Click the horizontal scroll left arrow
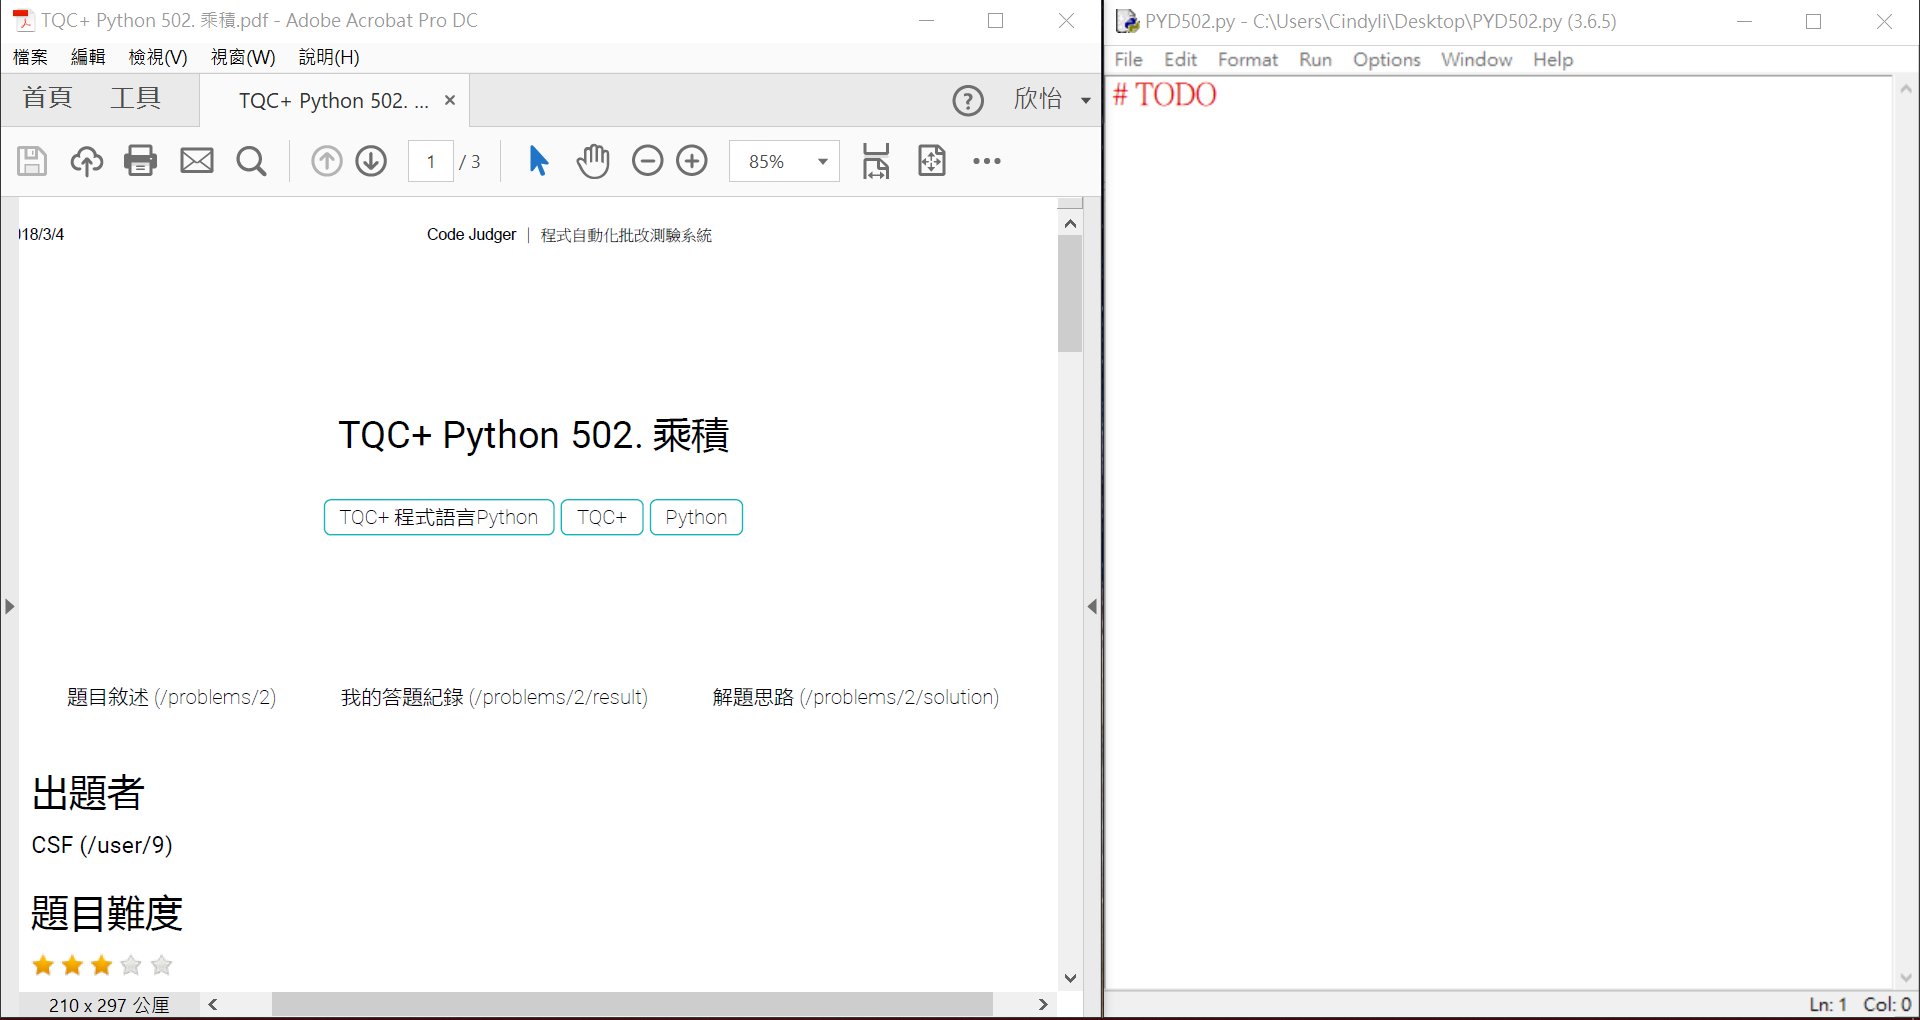Screen dimensions: 1920x1020 pos(213,1004)
